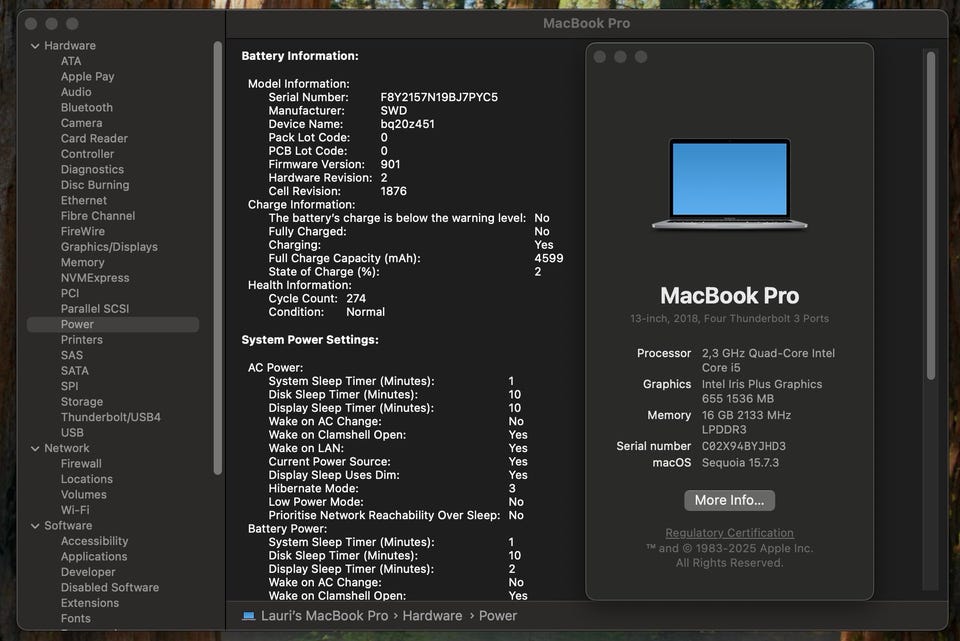
Task: Close the About This Mac window
Action: coord(600,57)
